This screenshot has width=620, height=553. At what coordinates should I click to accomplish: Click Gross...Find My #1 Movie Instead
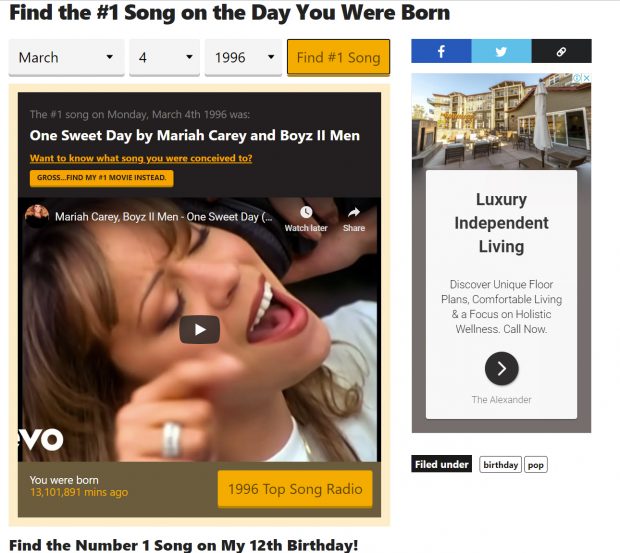(x=102, y=178)
